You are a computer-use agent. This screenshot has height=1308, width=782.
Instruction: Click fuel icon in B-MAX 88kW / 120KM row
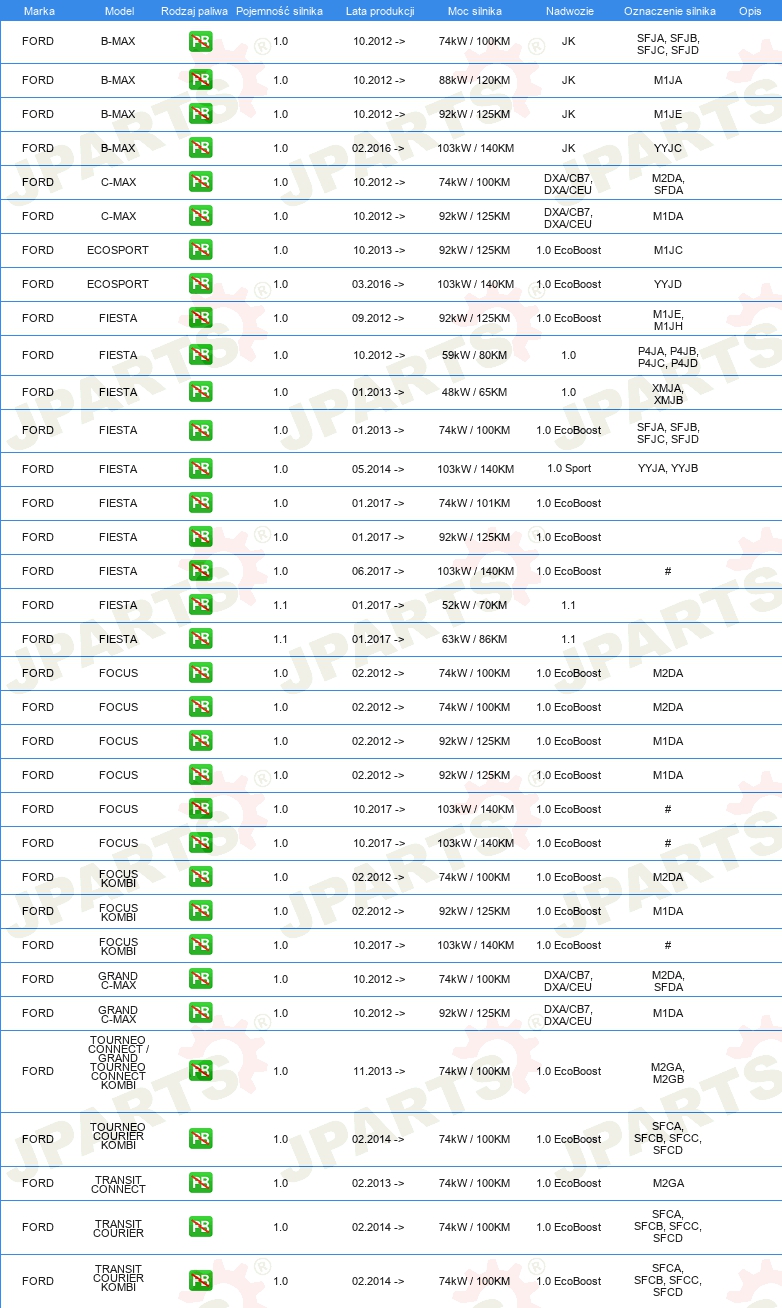click(201, 80)
